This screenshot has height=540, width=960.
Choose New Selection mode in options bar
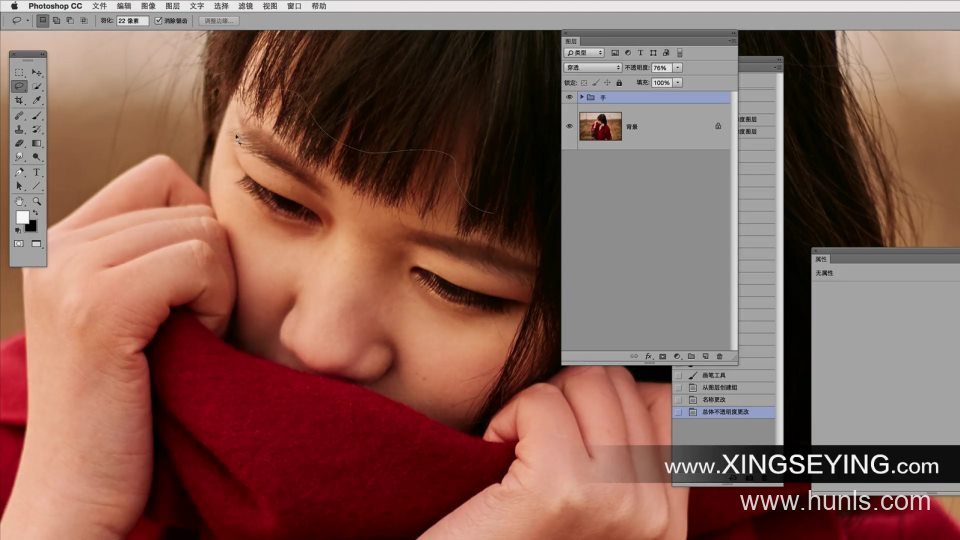click(x=42, y=20)
